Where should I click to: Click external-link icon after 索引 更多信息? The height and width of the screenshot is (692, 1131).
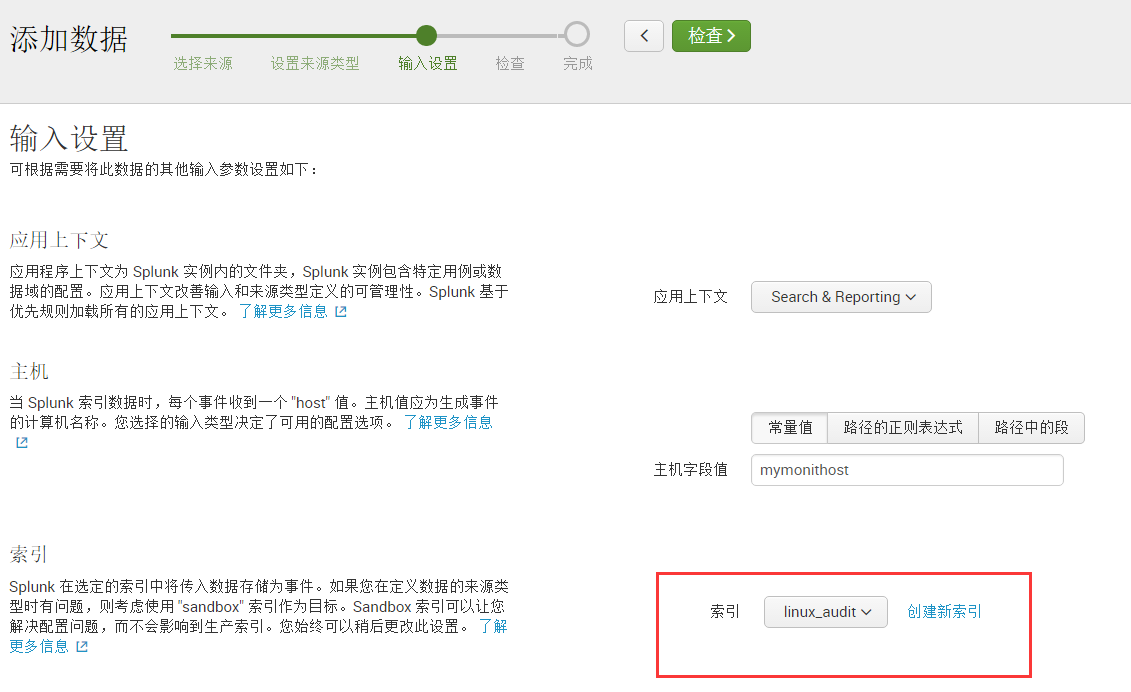(82, 647)
